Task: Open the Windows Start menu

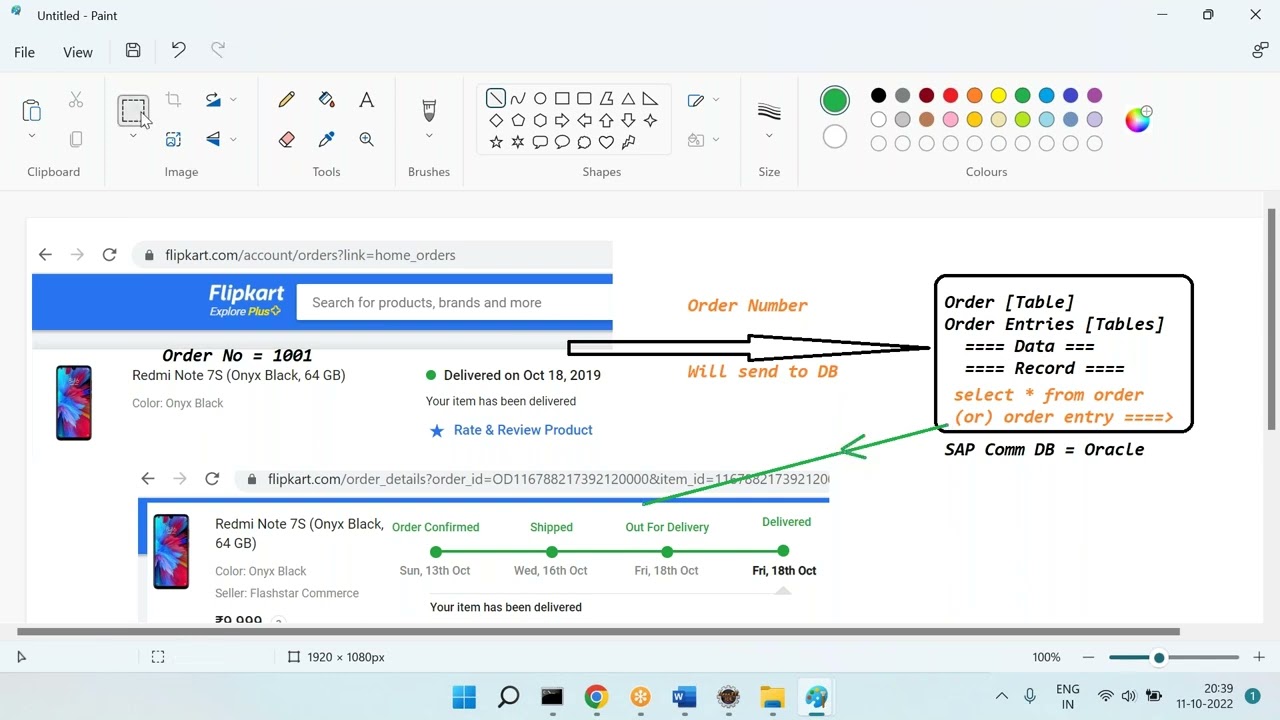Action: point(464,696)
